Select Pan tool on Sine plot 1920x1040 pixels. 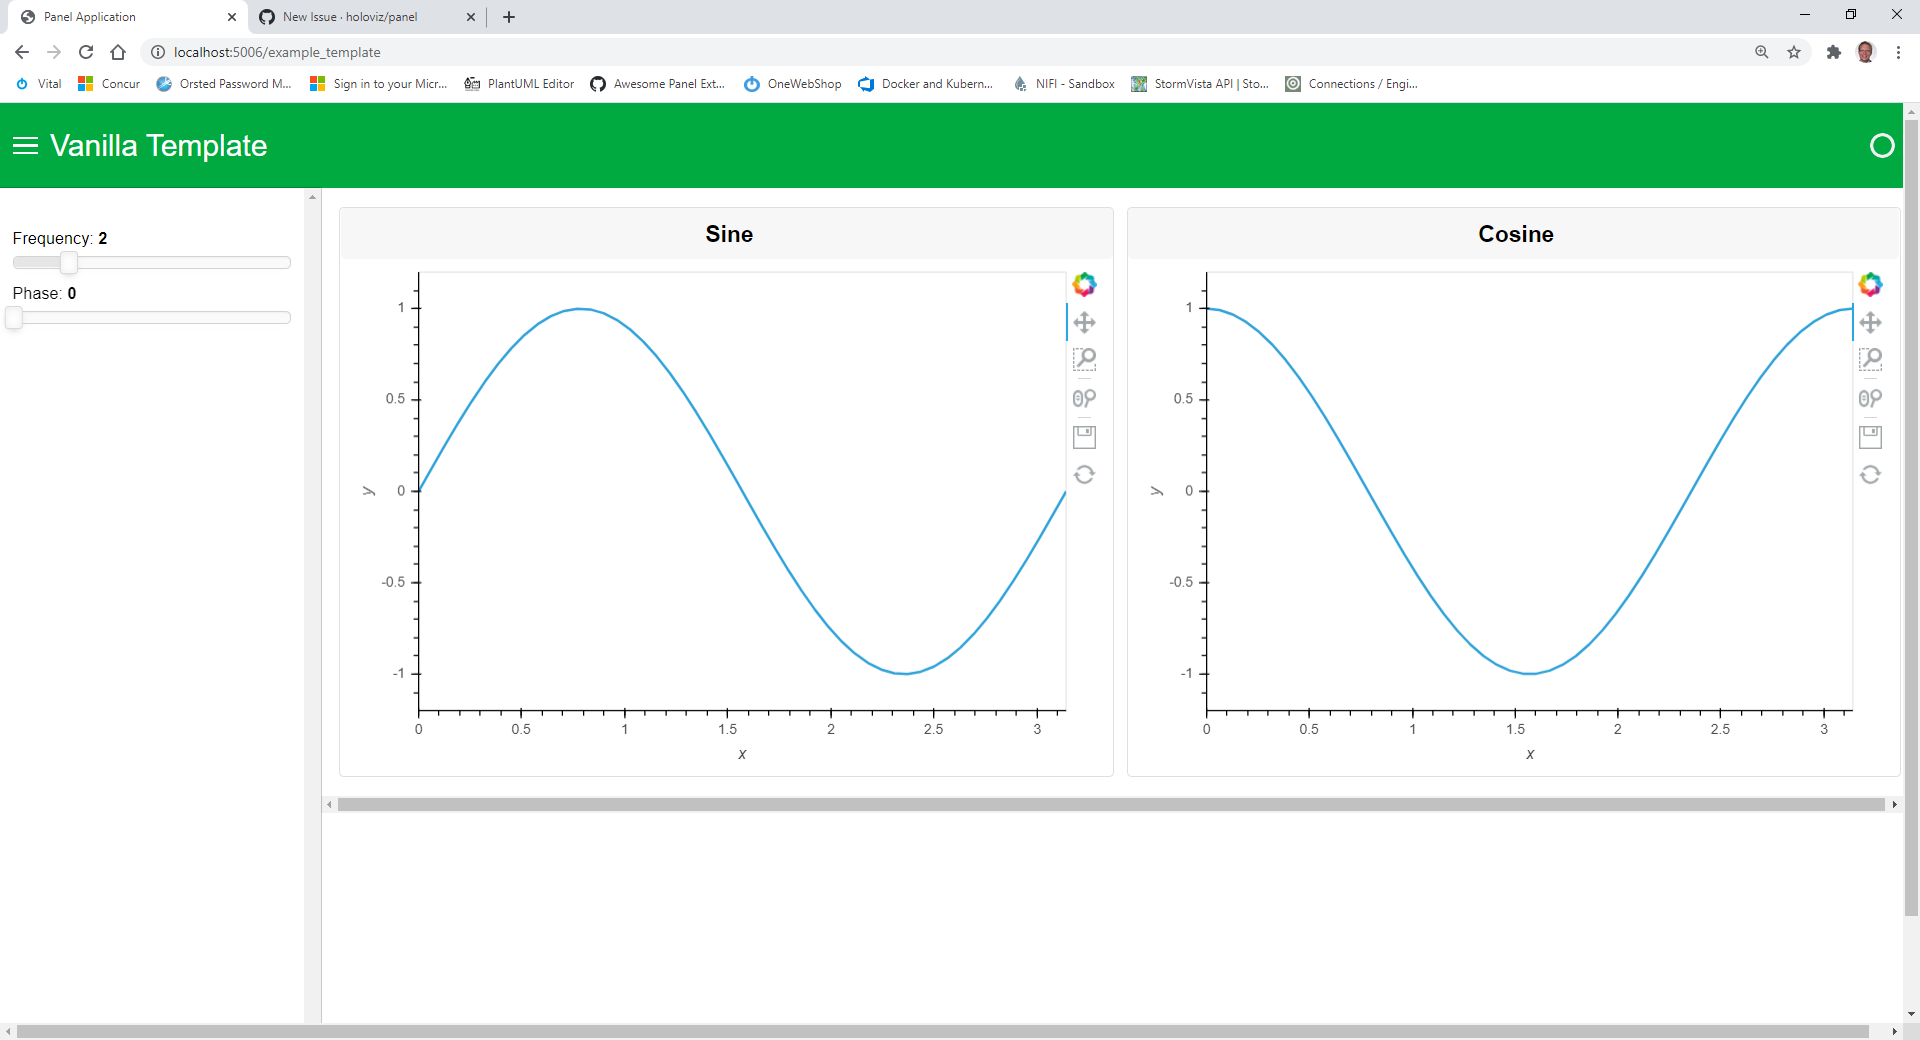coord(1084,322)
